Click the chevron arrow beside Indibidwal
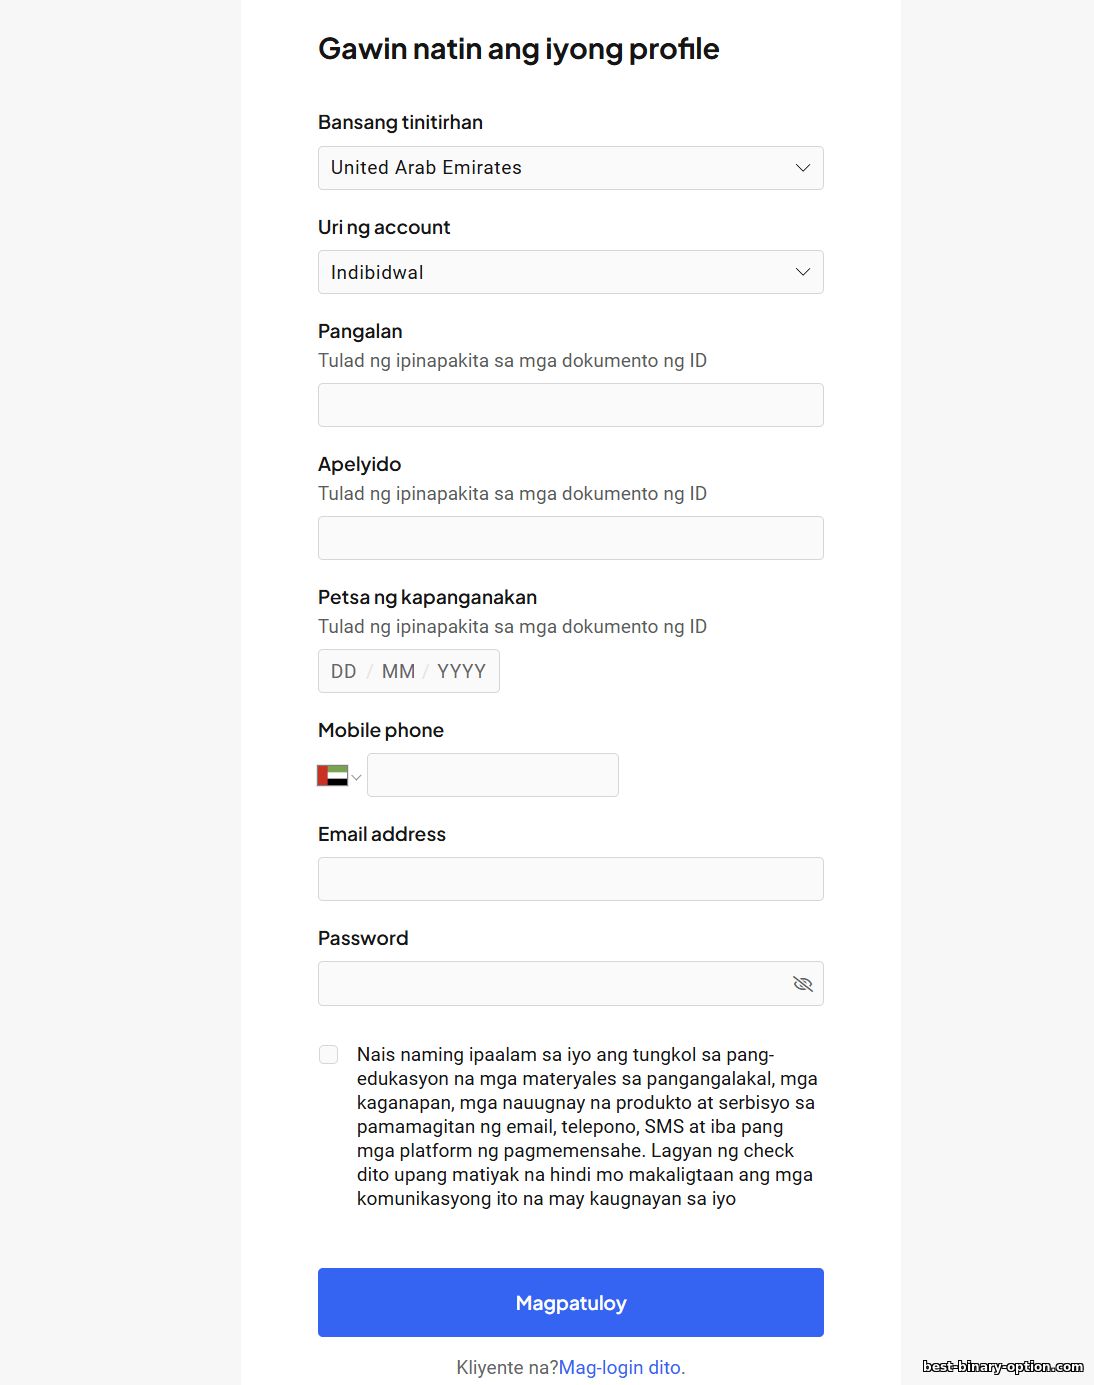This screenshot has width=1094, height=1385. click(802, 272)
